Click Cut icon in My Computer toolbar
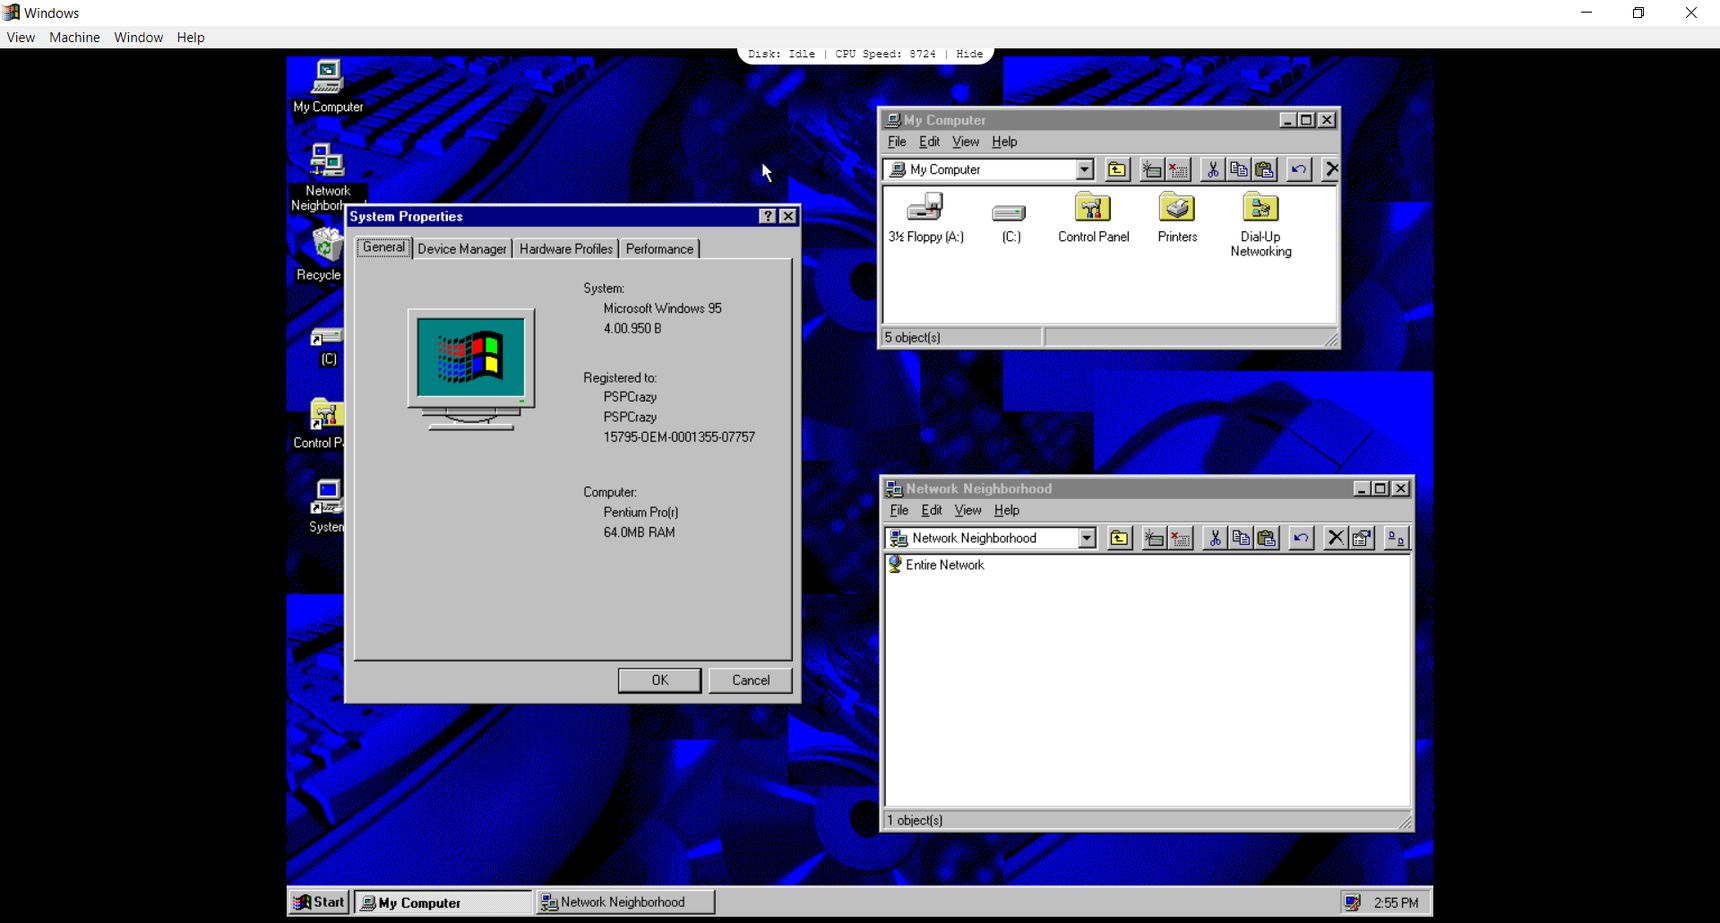 coord(1212,170)
